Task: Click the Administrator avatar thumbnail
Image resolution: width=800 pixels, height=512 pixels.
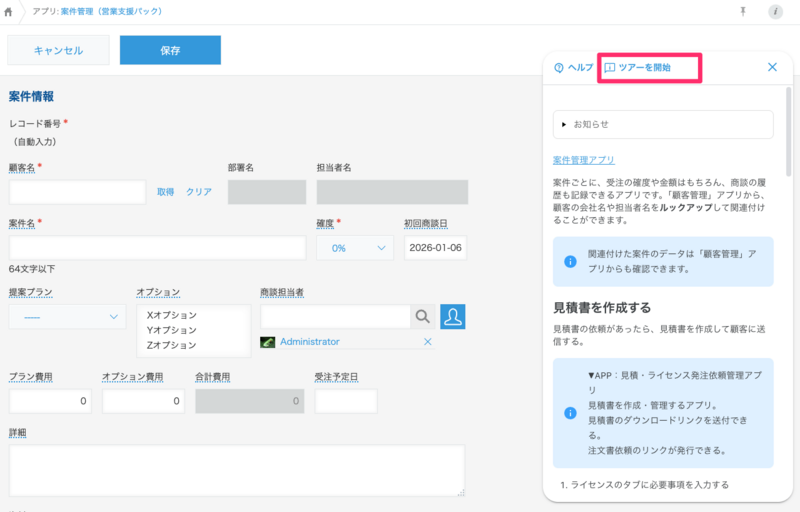Action: 267,342
